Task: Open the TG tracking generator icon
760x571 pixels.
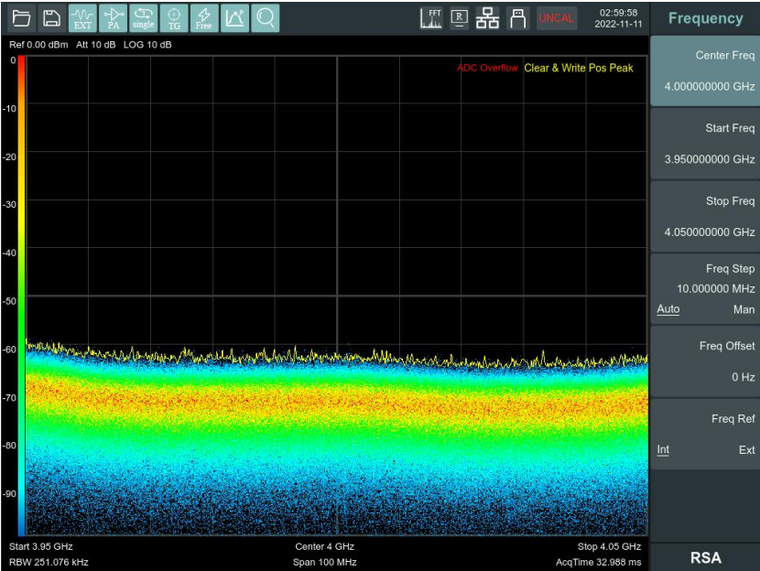Action: pos(174,18)
